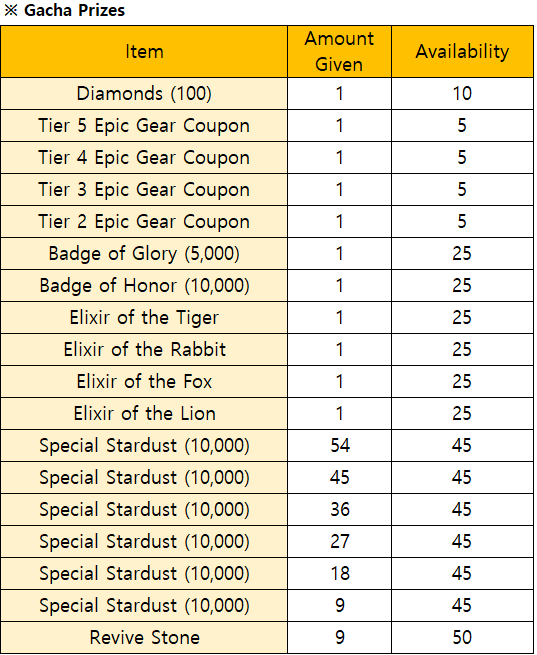
Task: Click the Elixir of the Fox cell
Action: point(144,382)
